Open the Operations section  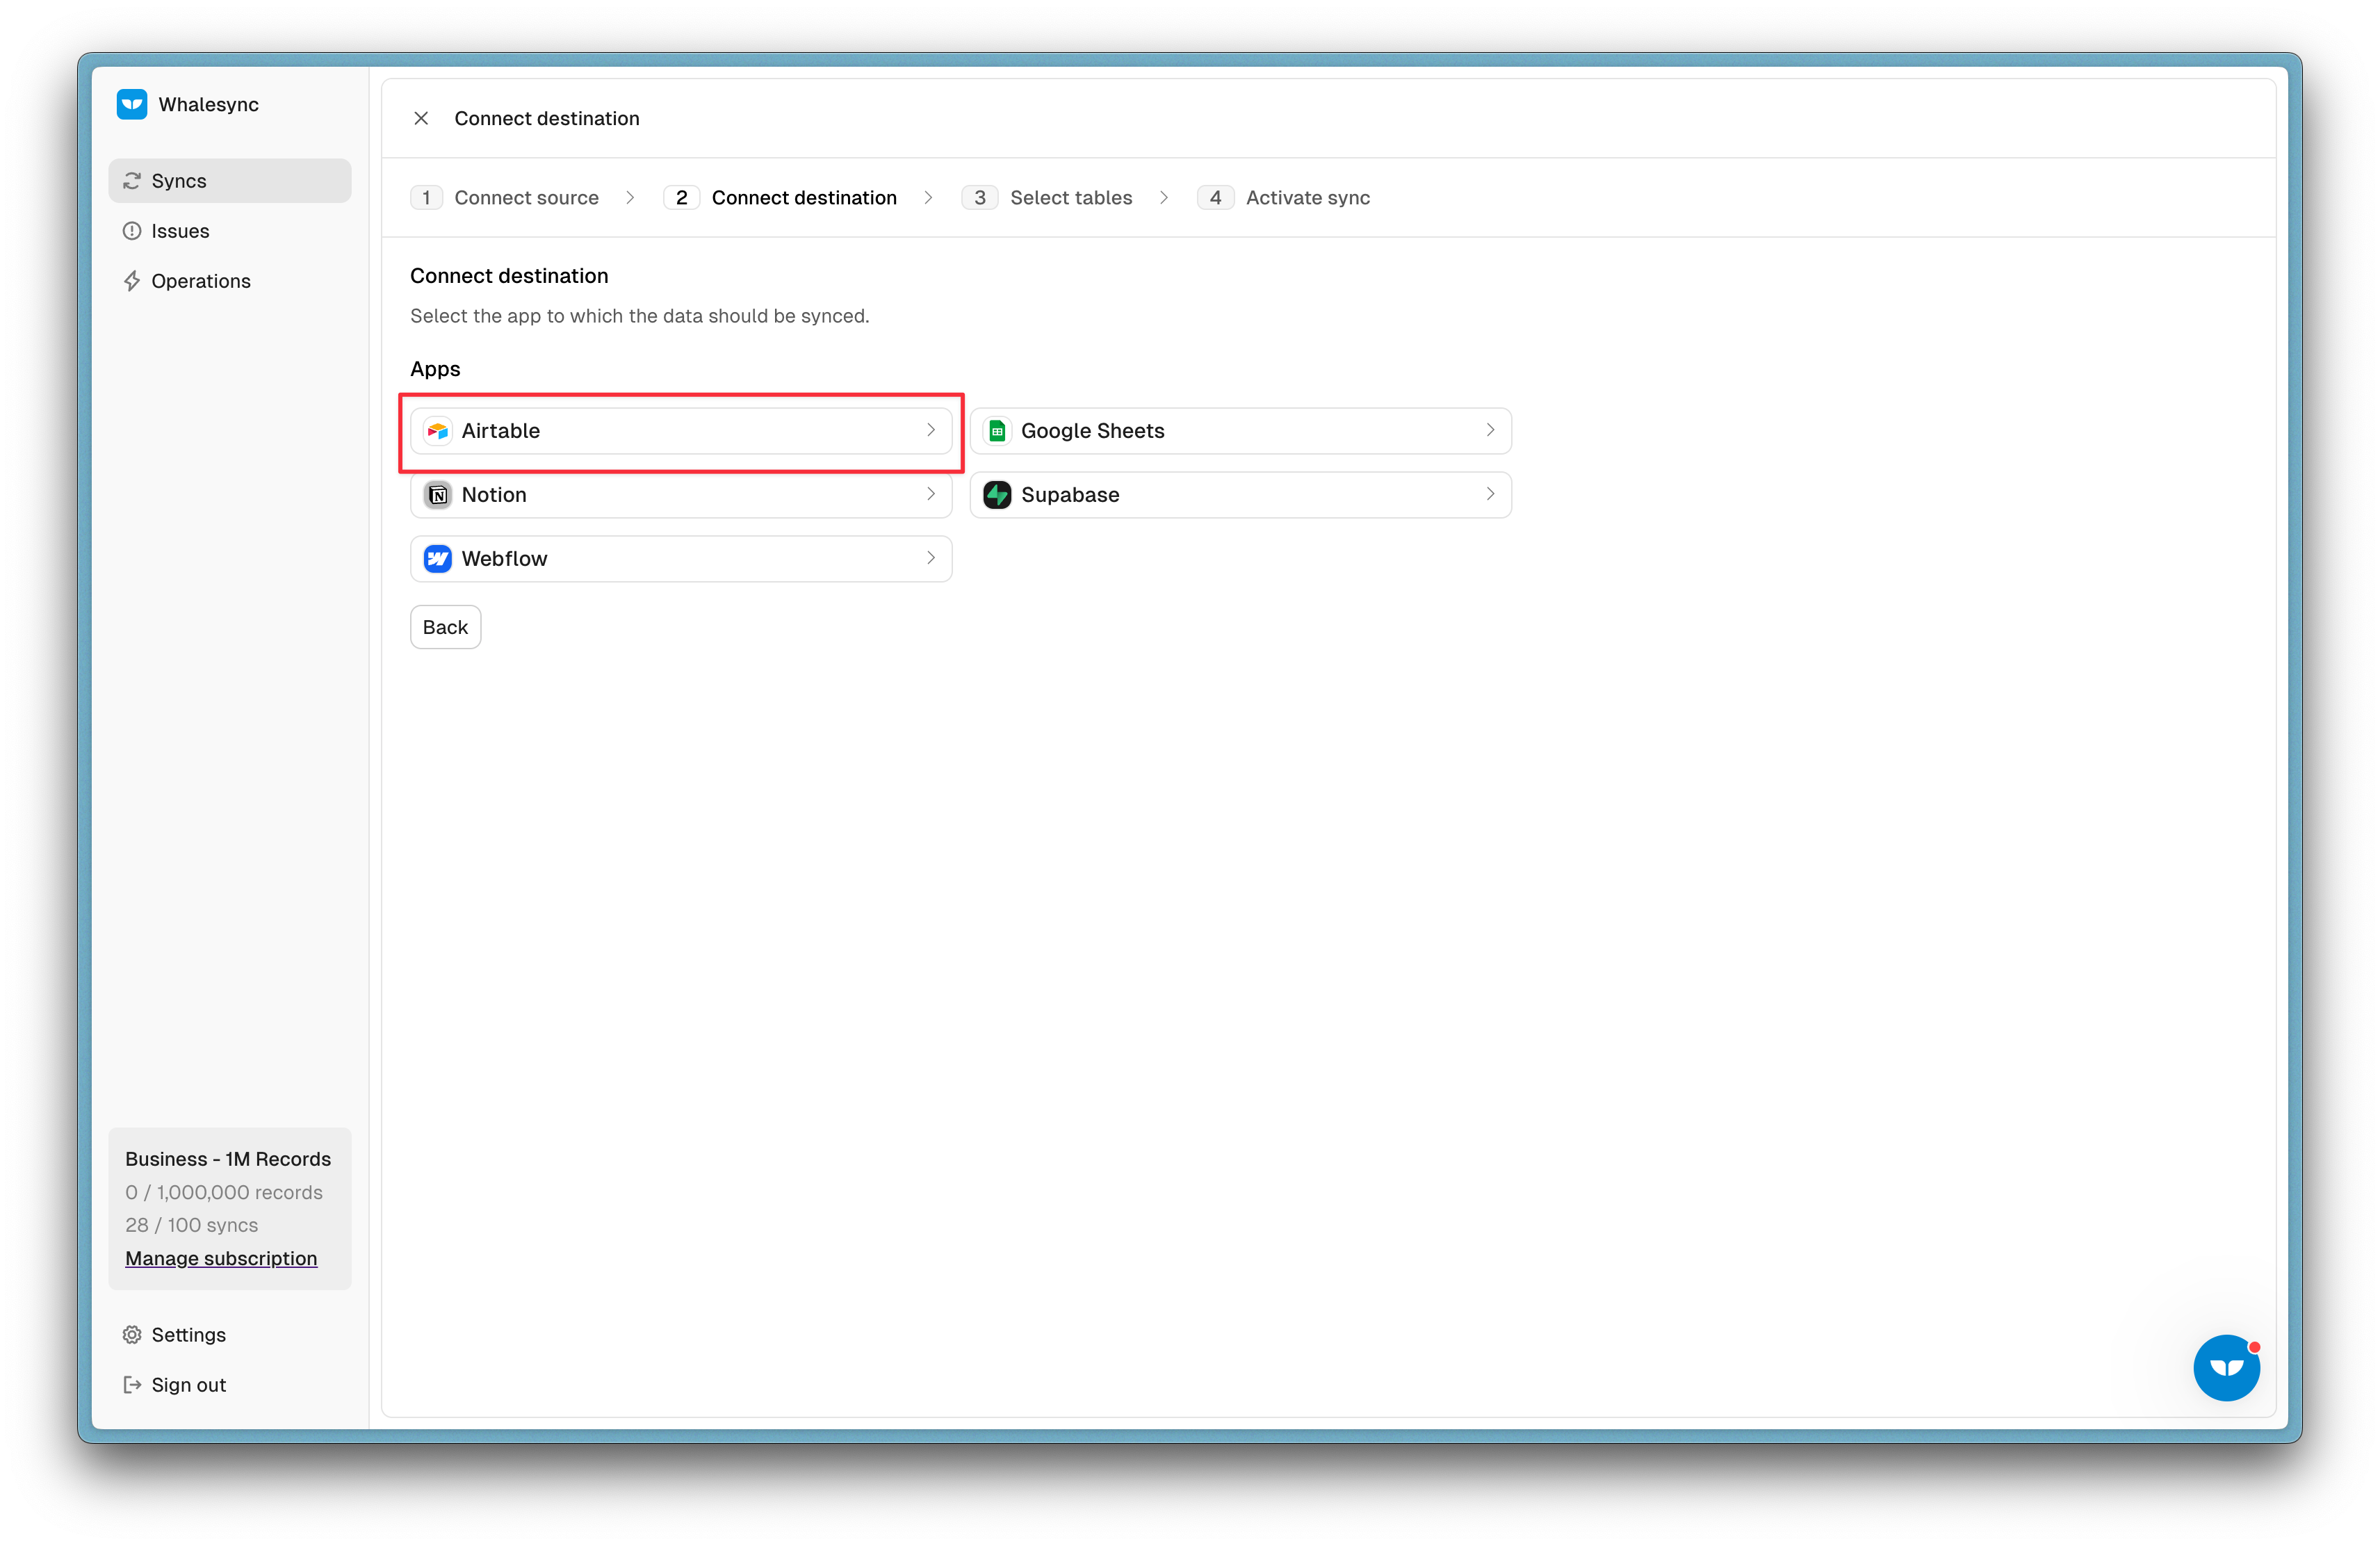pyautogui.click(x=230, y=281)
